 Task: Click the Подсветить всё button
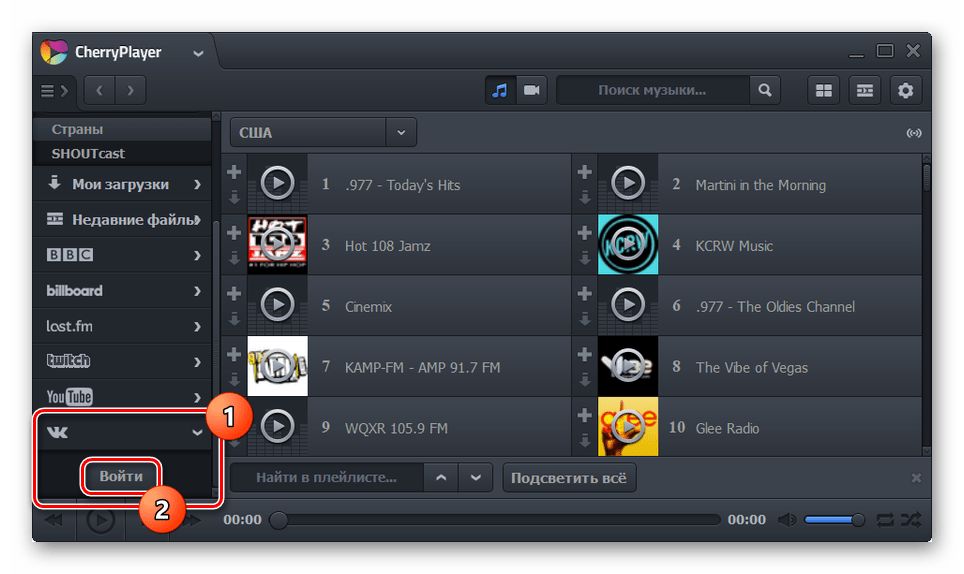569,478
